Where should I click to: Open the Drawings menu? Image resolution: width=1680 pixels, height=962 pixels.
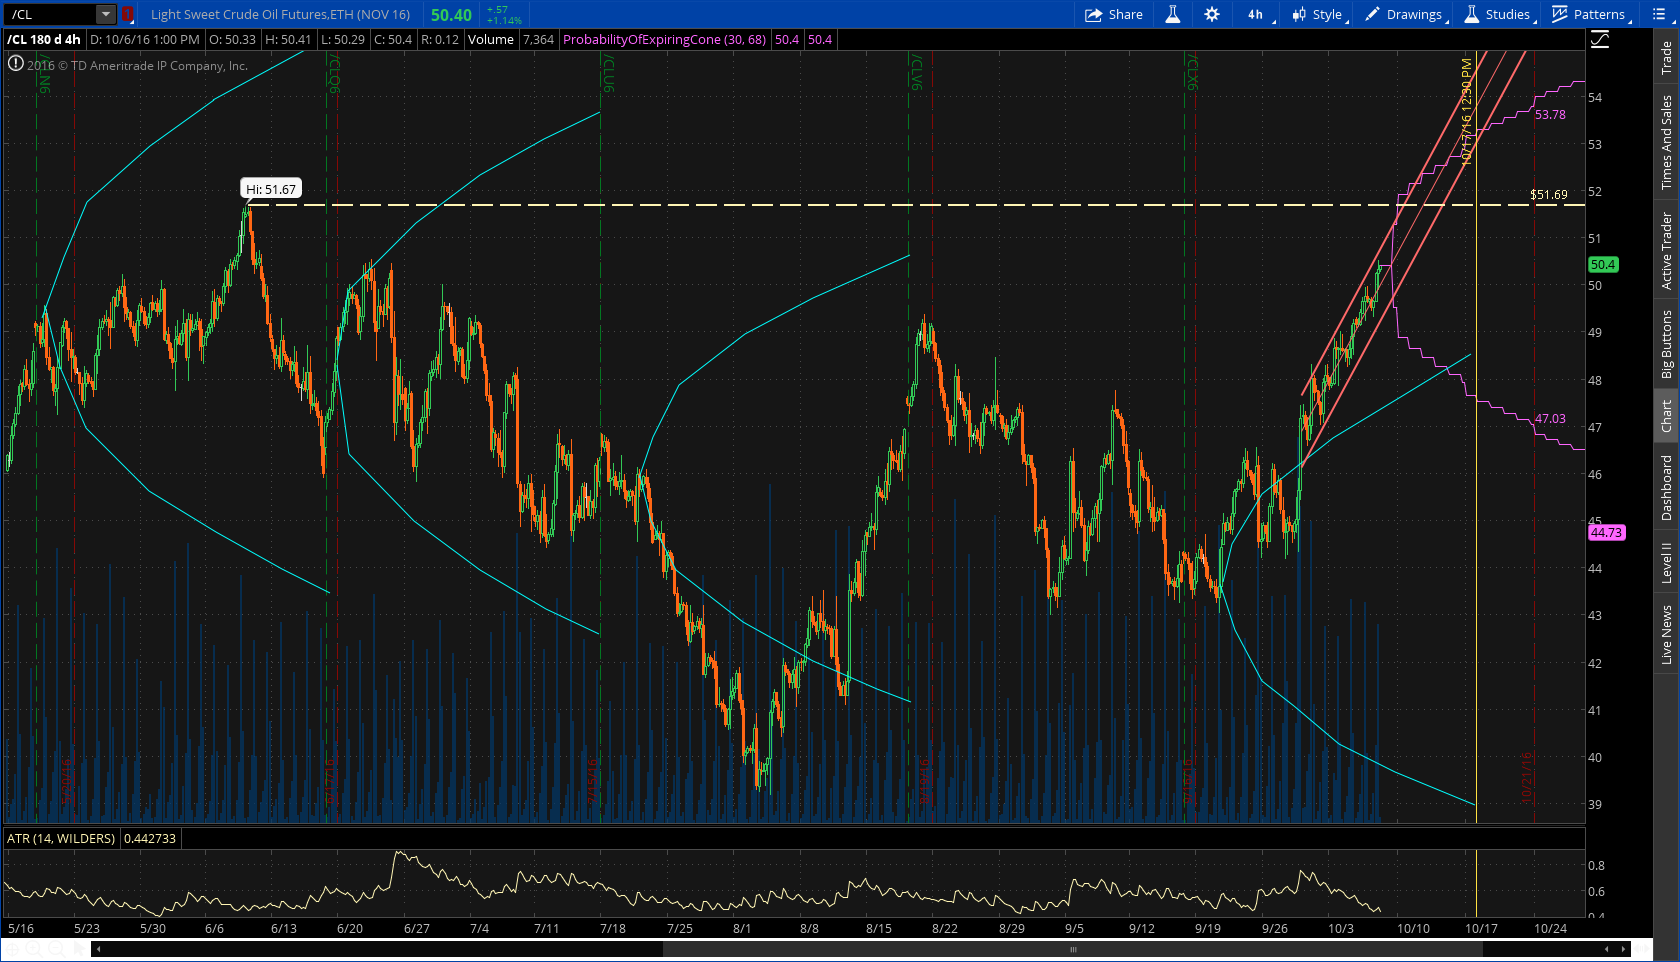tap(1406, 14)
